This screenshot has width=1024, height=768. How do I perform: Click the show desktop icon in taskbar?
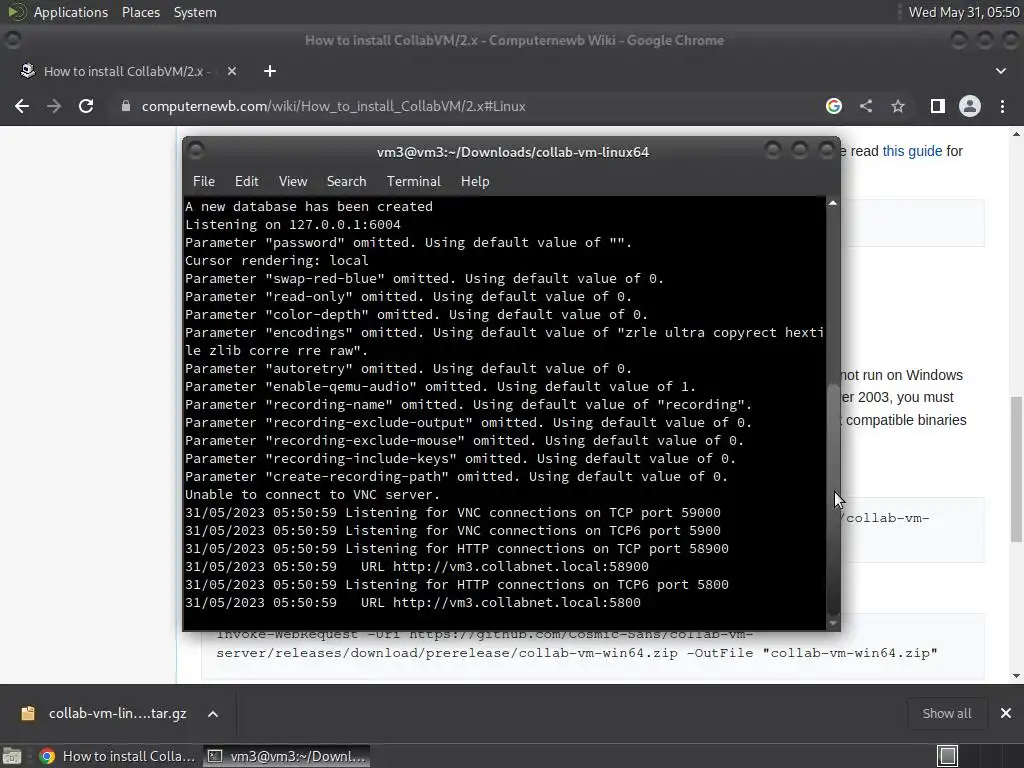tap(12, 756)
